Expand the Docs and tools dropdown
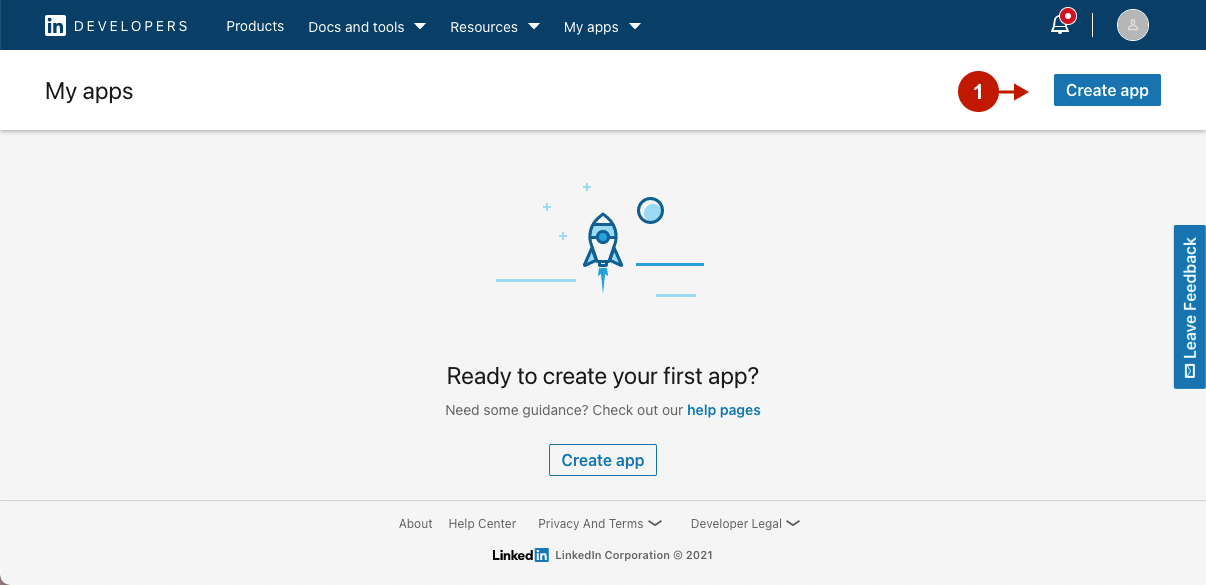This screenshot has width=1206, height=585. pyautogui.click(x=366, y=27)
